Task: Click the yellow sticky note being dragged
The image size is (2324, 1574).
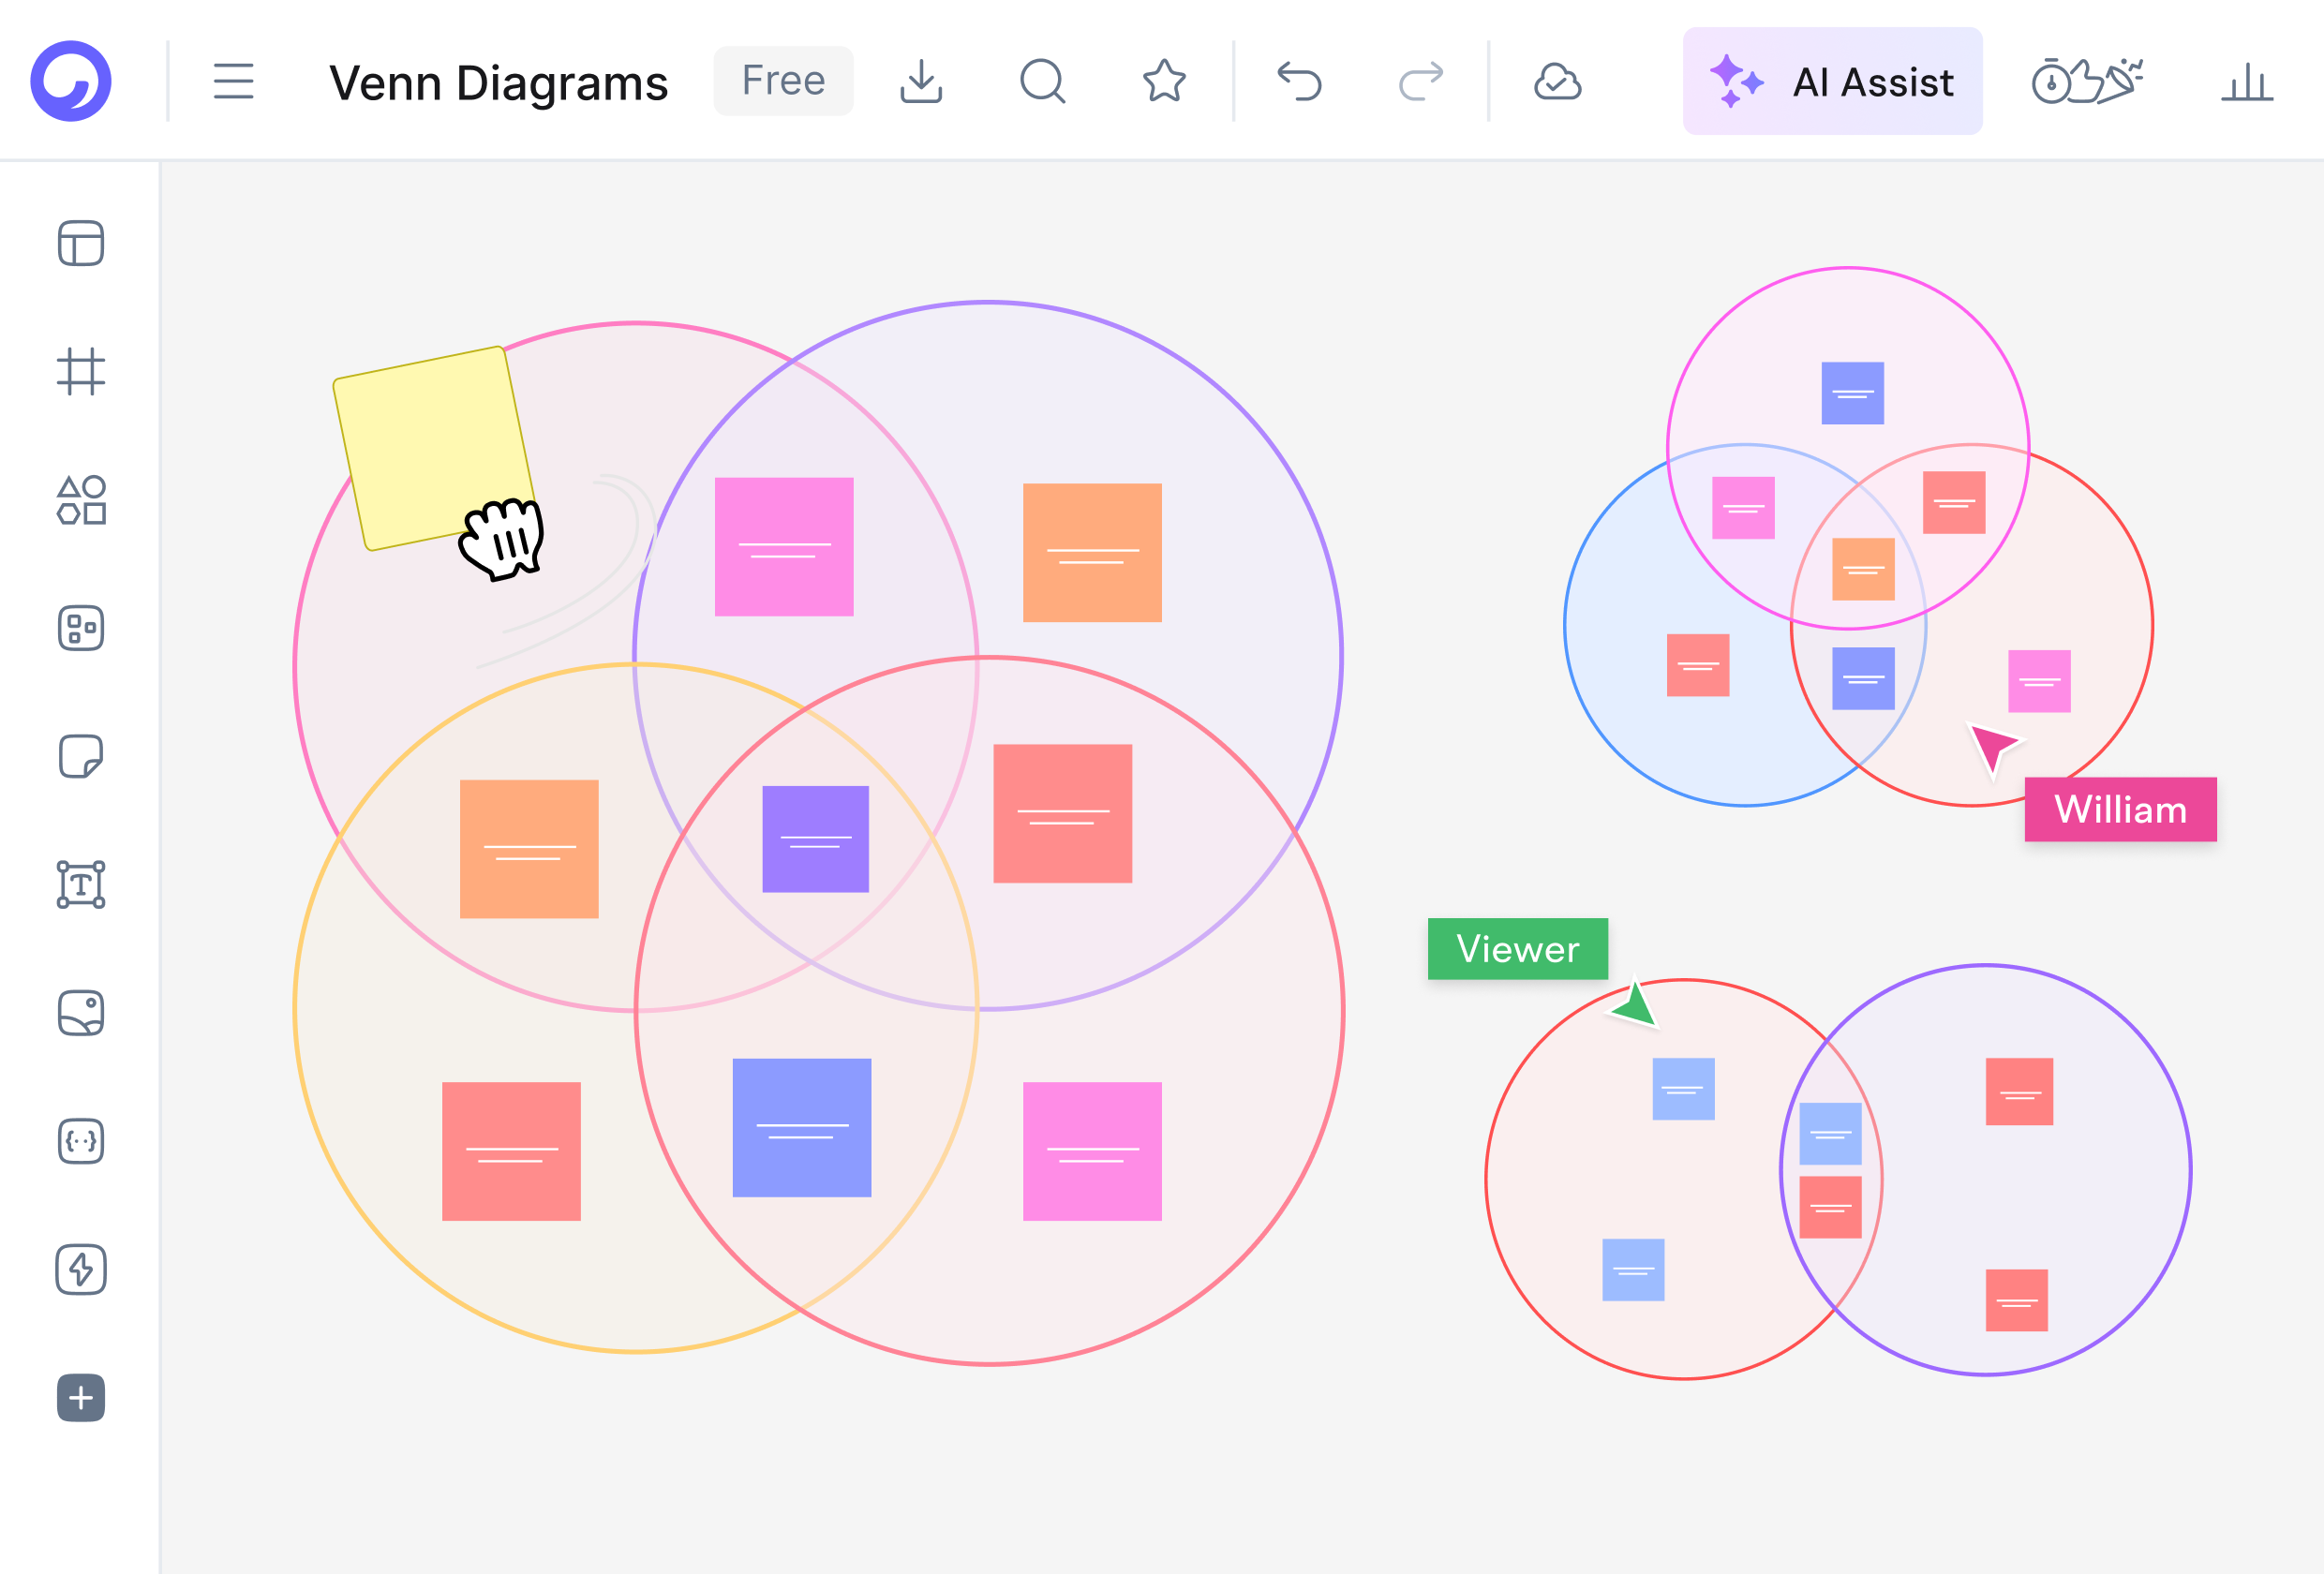Action: [x=434, y=448]
